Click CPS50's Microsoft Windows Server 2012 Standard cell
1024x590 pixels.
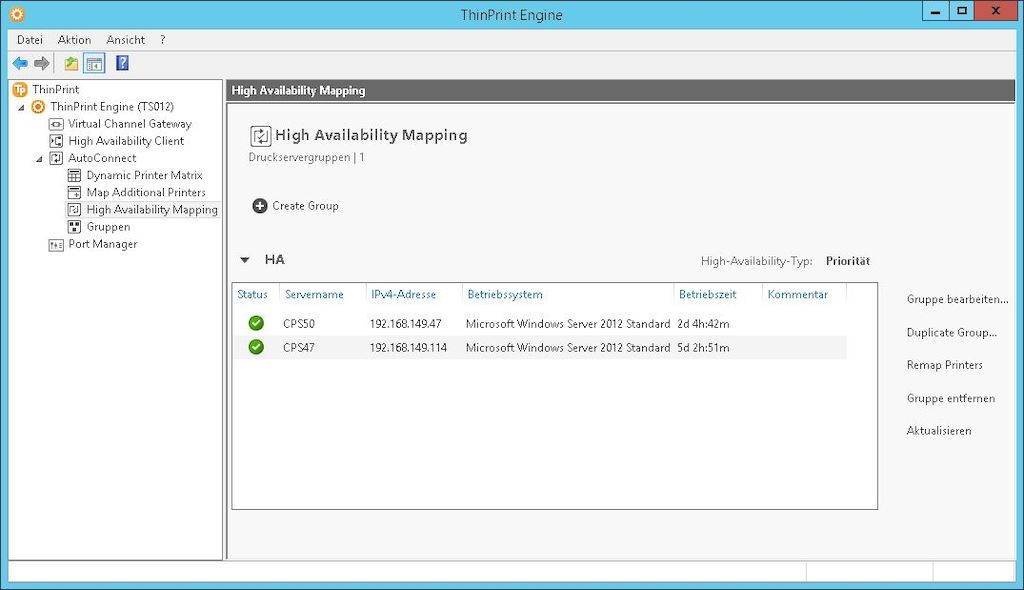[x=568, y=323]
